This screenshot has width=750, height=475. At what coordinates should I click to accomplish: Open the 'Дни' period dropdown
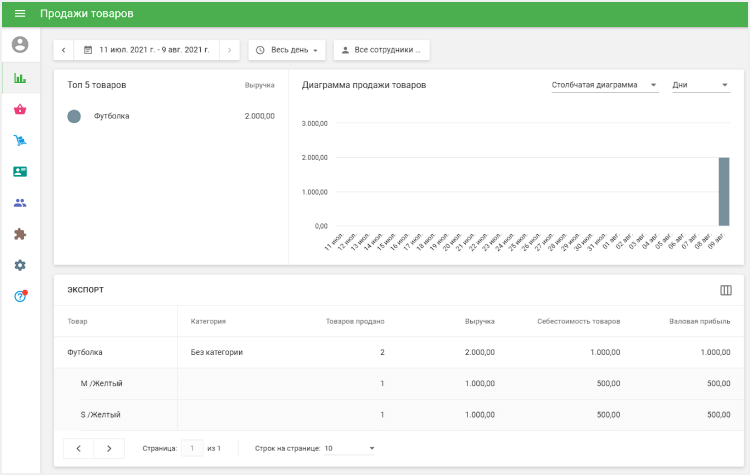pyautogui.click(x=701, y=85)
